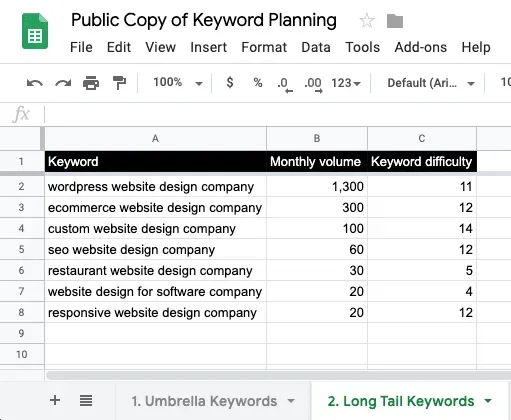Open the Google Sheets home icon
This screenshot has height=420, width=511.
(x=35, y=31)
